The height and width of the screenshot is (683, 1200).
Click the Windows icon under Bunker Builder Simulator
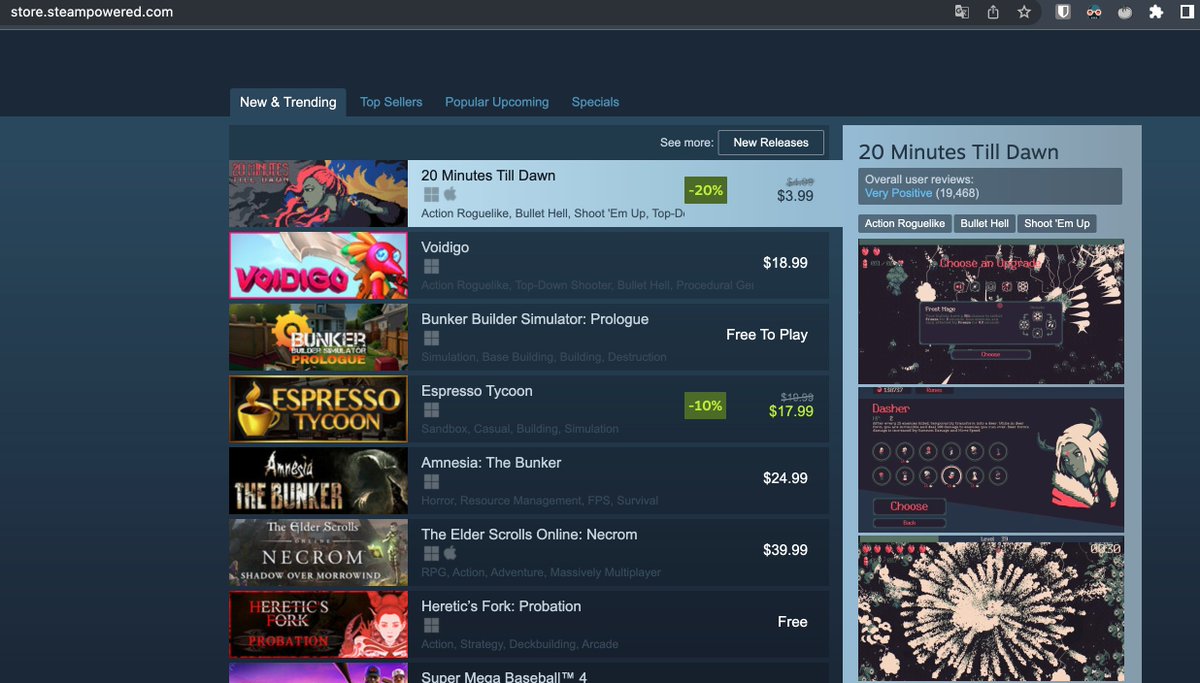pyautogui.click(x=431, y=338)
